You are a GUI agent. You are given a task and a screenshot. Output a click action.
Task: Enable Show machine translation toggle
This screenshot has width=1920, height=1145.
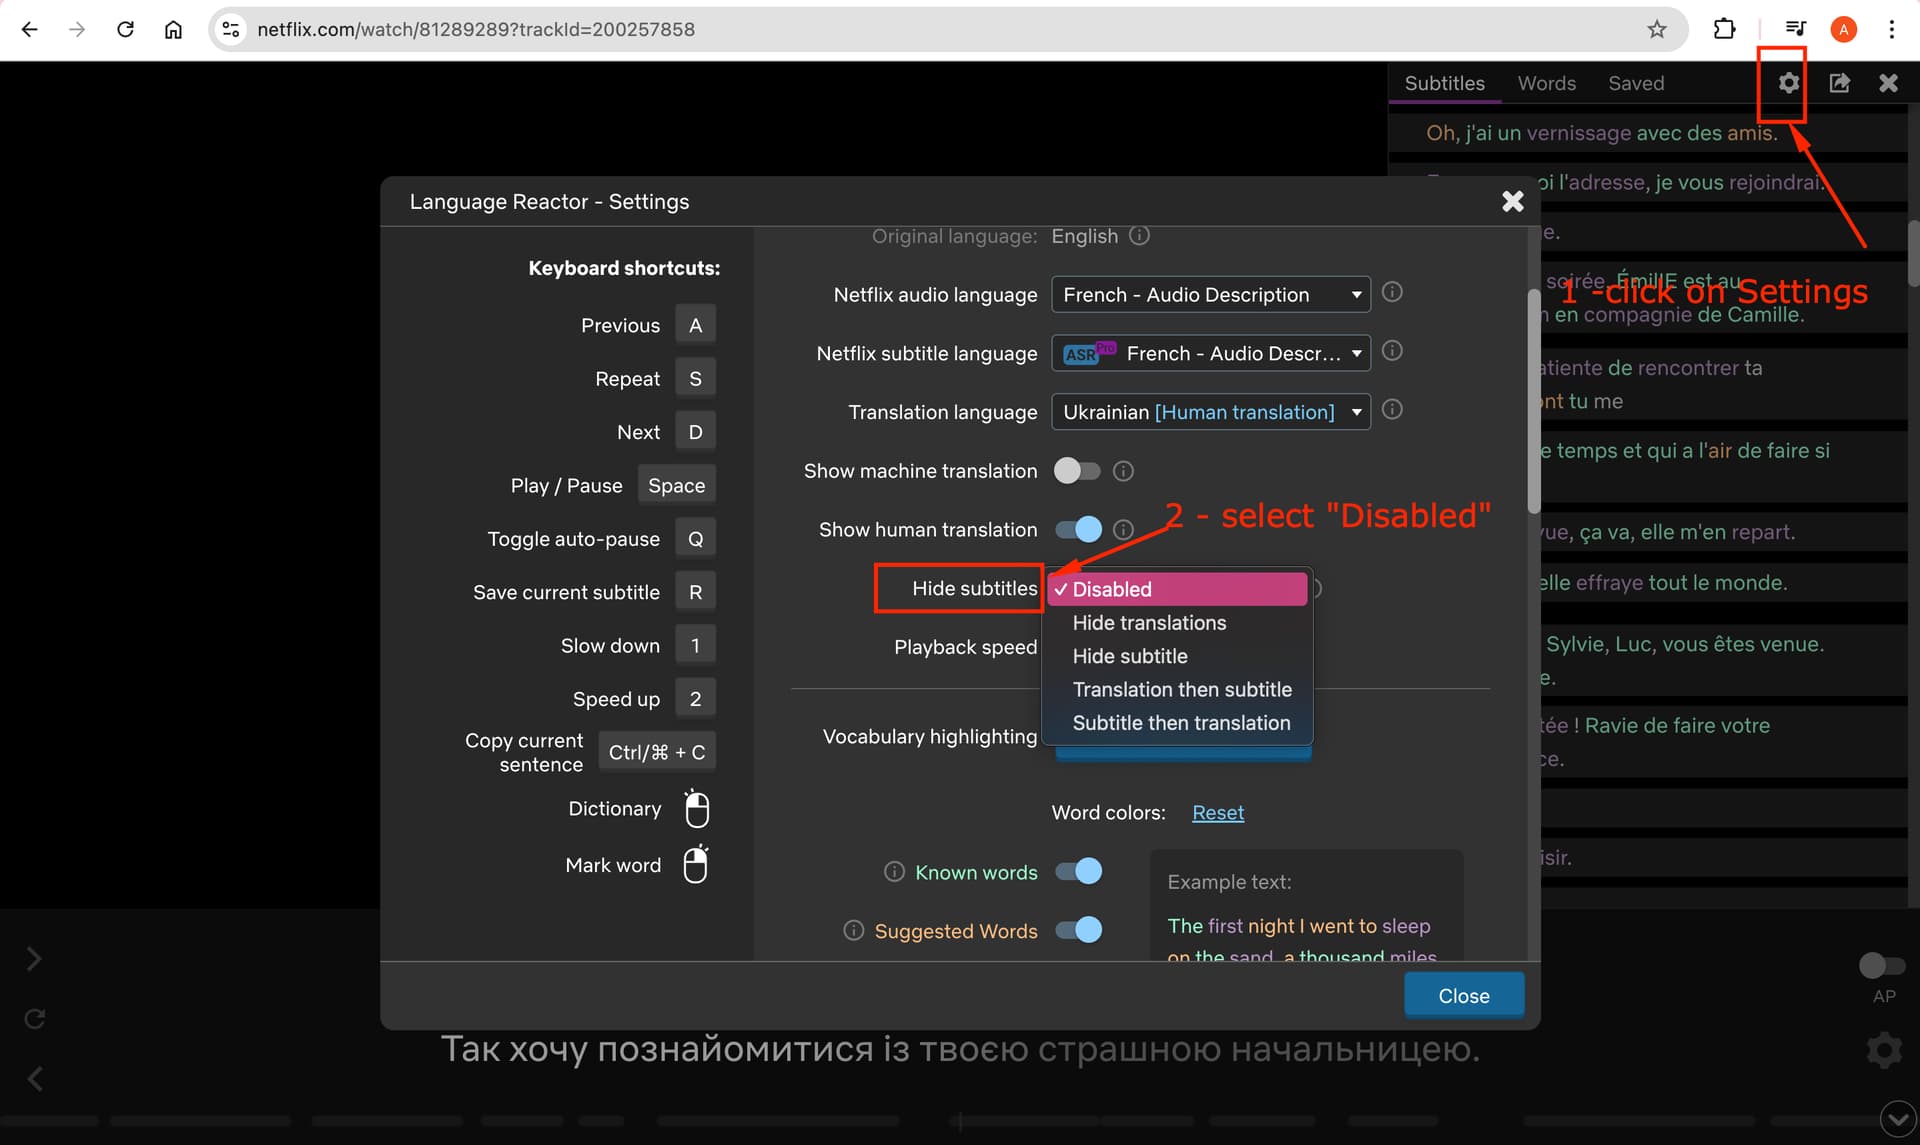[1077, 471]
